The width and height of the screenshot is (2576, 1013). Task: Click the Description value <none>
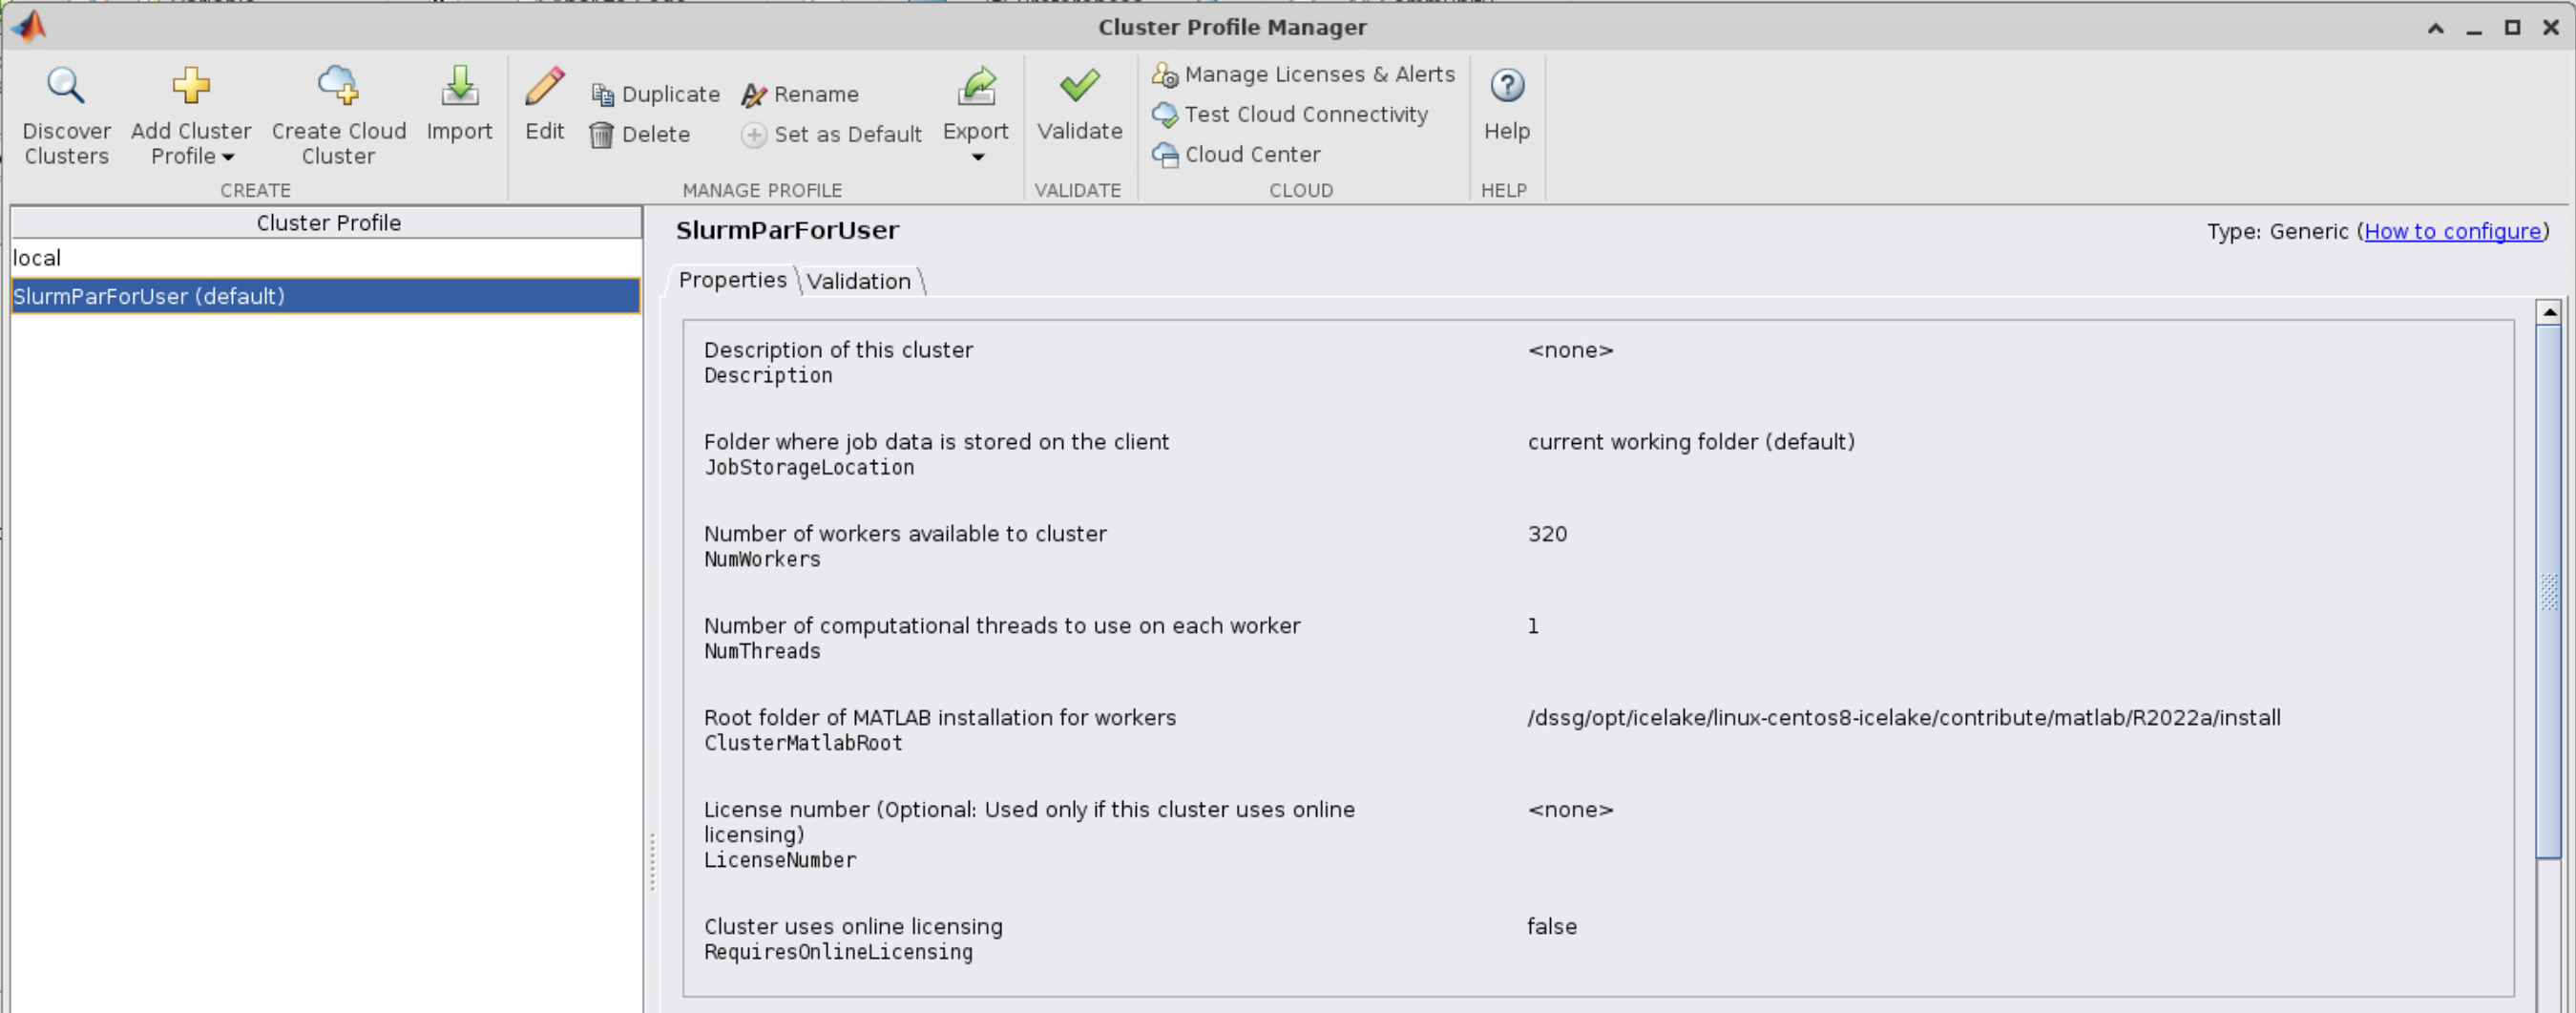[1570, 350]
